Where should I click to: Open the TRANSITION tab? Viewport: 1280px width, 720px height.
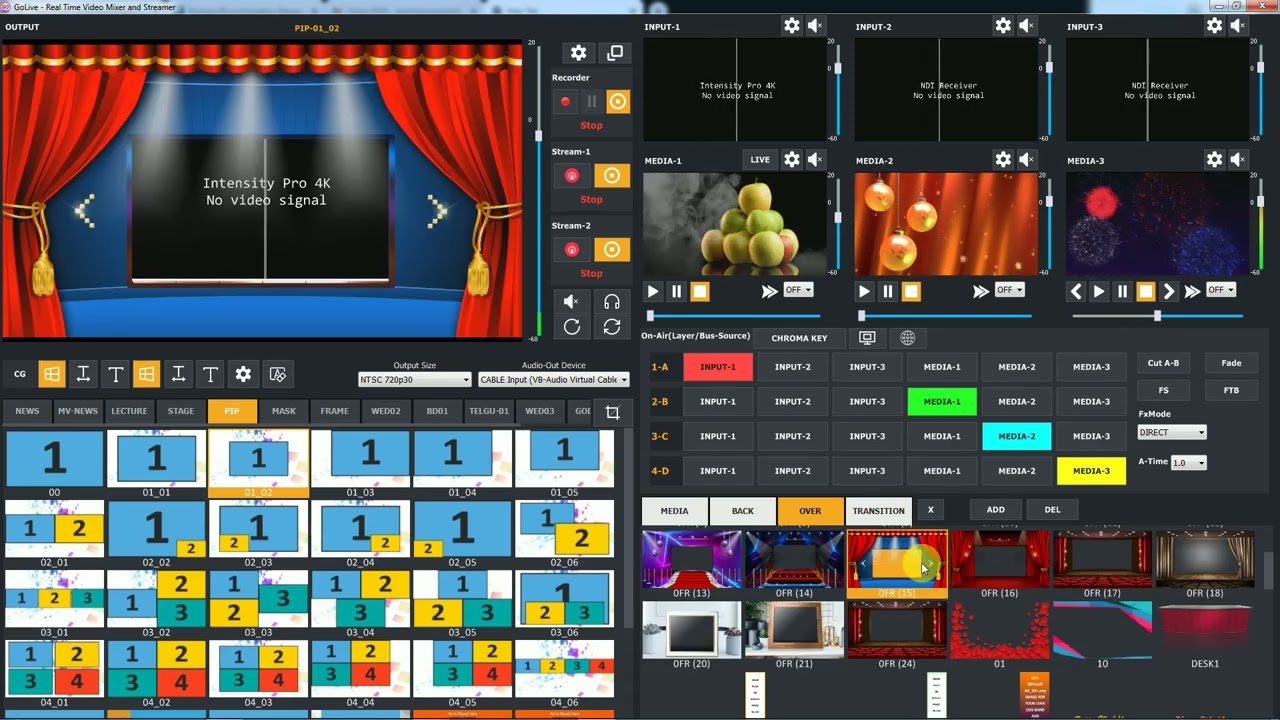click(x=878, y=511)
